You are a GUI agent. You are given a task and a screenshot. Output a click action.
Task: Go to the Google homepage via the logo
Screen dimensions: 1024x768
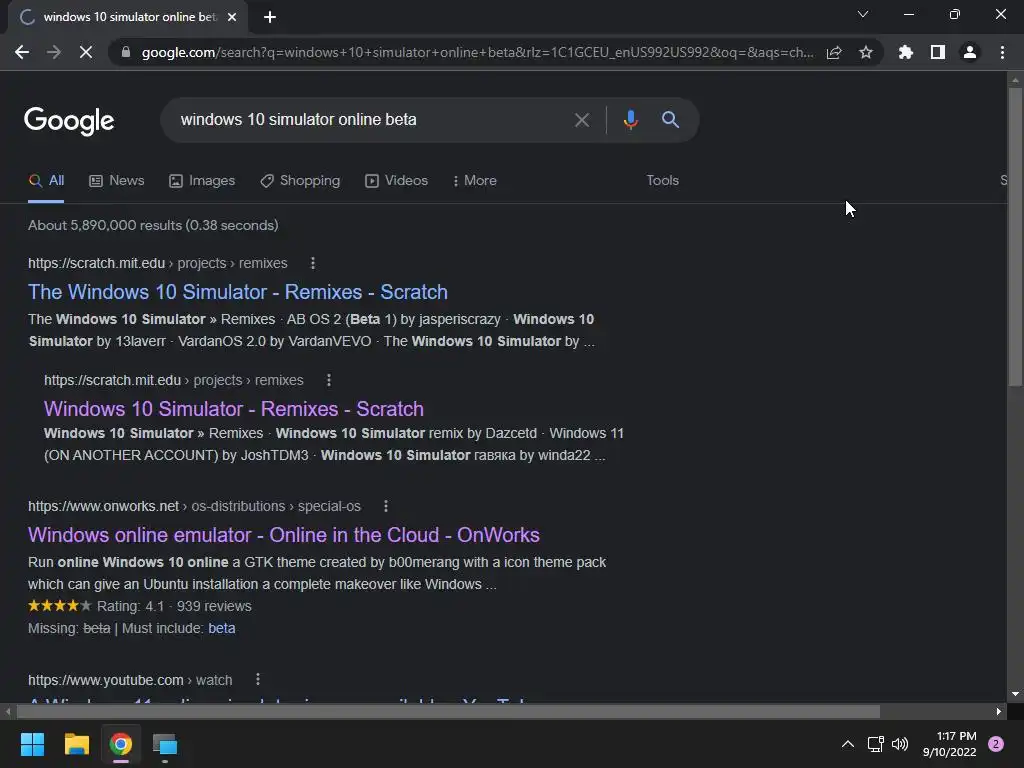click(x=69, y=121)
